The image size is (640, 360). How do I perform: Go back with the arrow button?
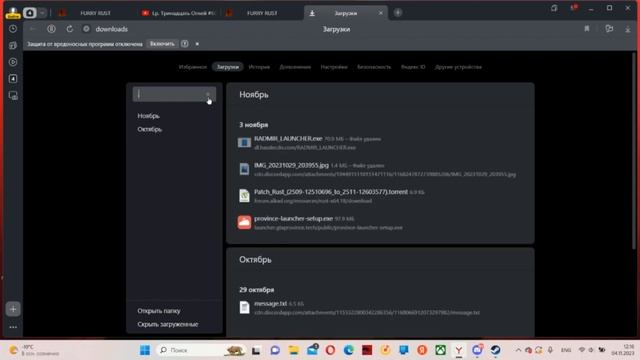33,29
